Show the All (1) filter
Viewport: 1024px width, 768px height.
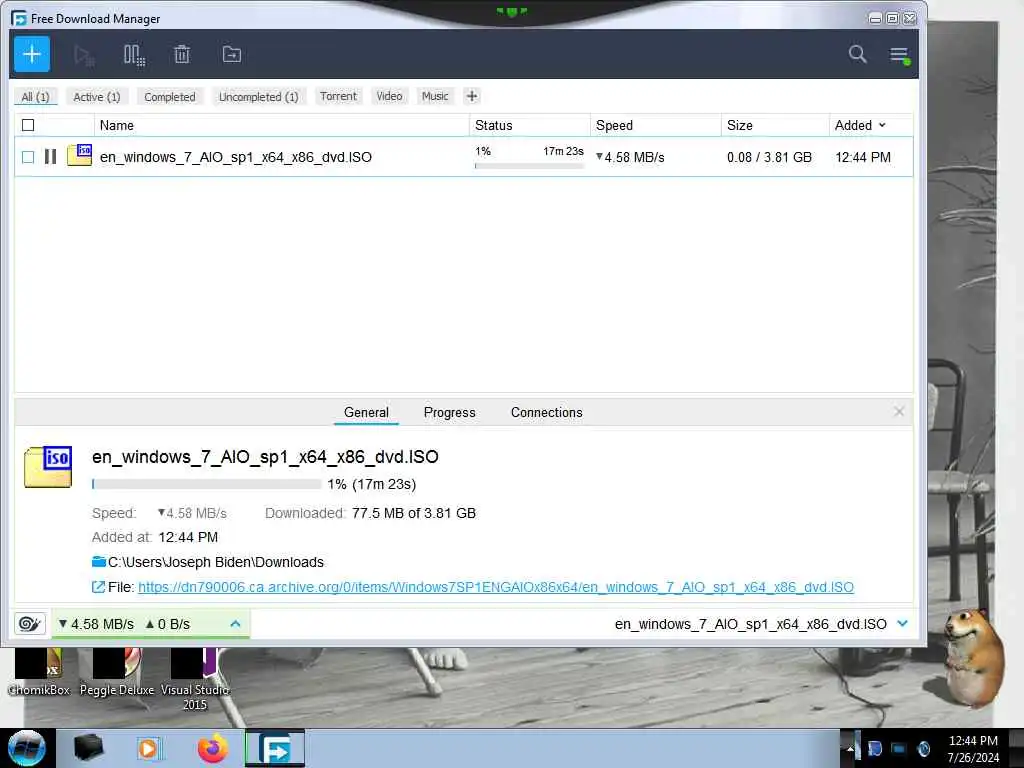[35, 97]
